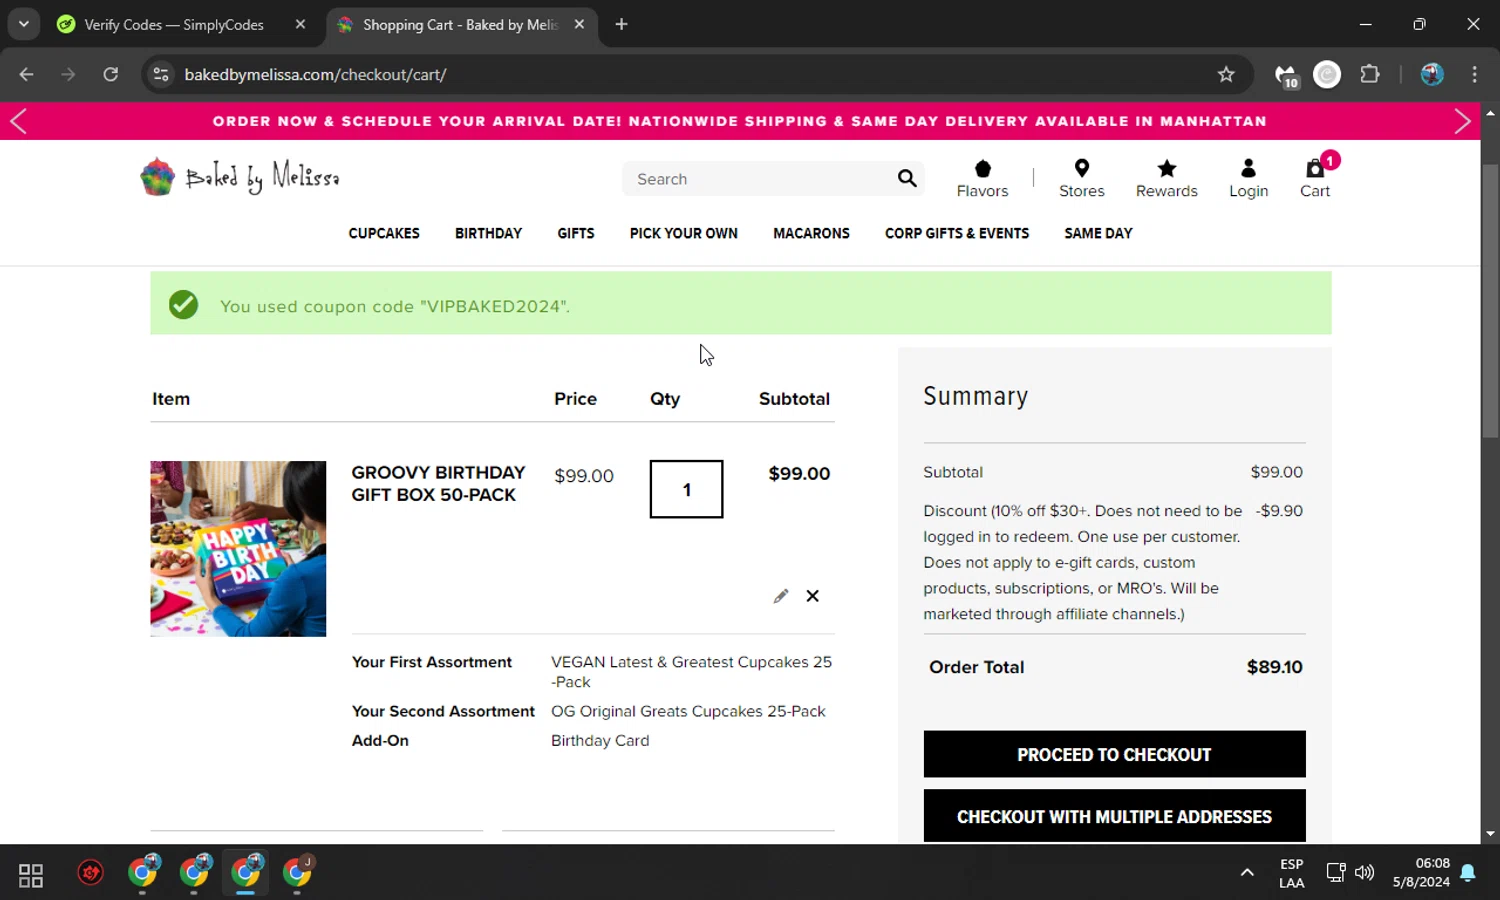
Task: Click the 'Birthday Card' add-on text
Action: coord(600,740)
